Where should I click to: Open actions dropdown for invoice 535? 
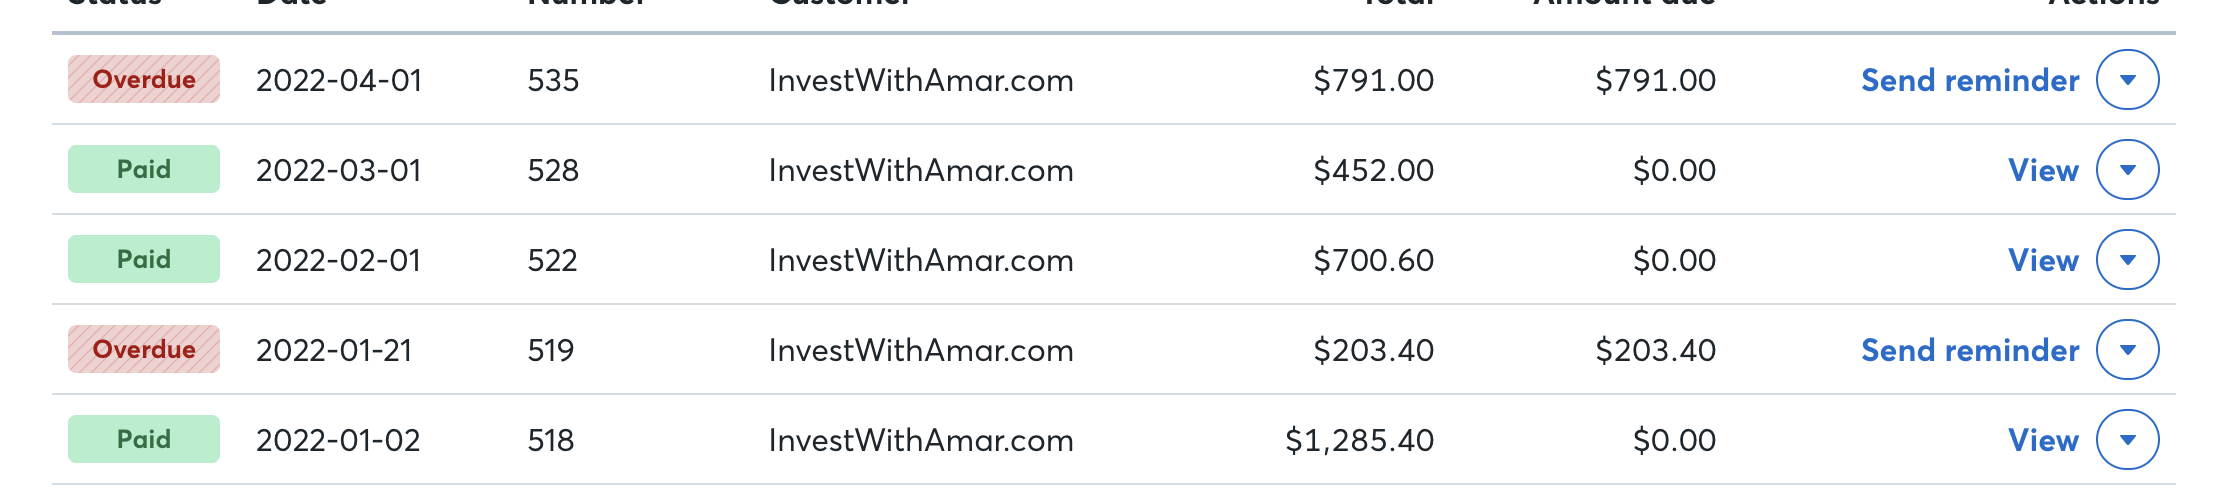(x=2127, y=80)
